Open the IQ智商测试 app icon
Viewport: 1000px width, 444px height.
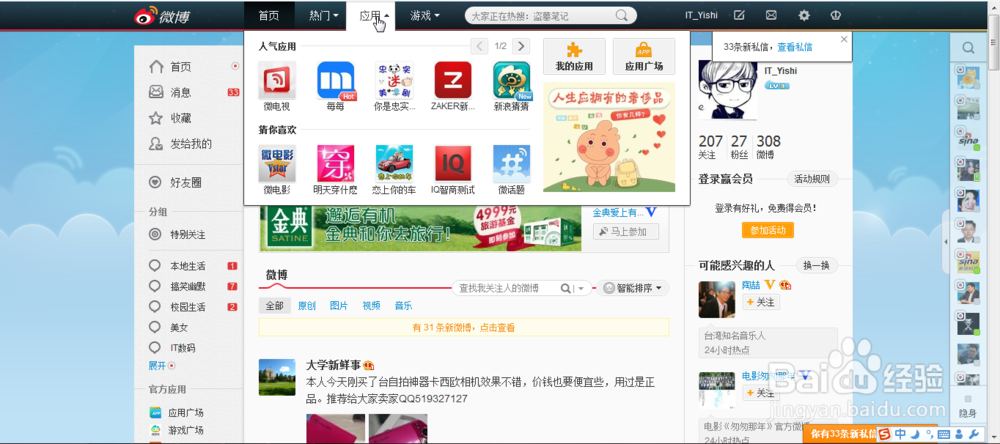[x=453, y=163]
